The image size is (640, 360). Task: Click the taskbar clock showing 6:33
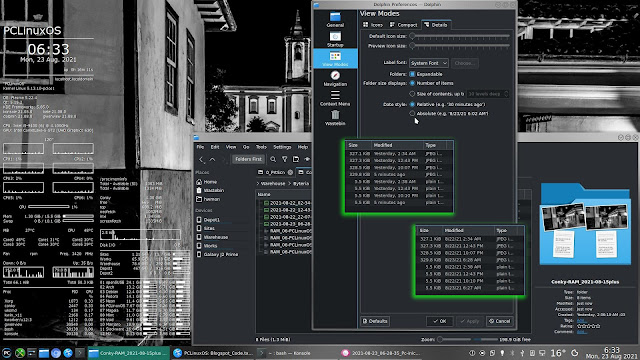click(611, 353)
